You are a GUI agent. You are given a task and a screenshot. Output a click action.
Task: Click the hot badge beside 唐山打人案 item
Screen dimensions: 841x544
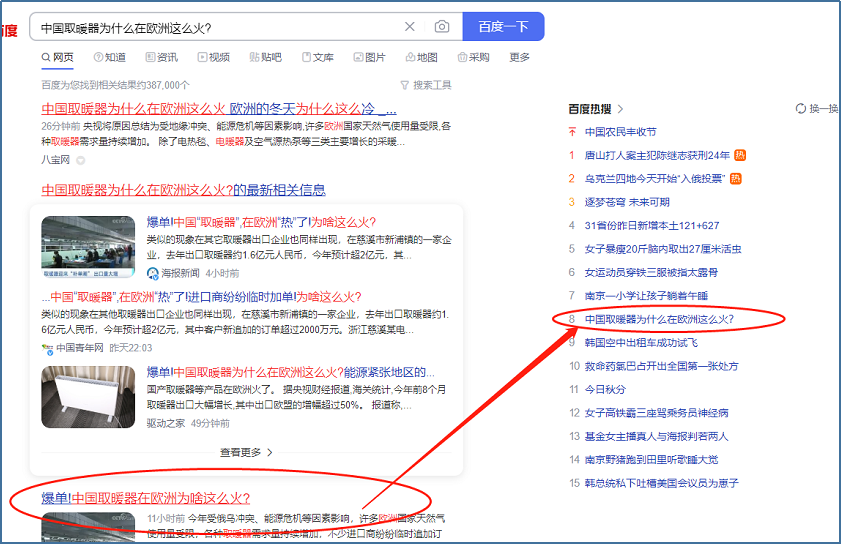coord(740,155)
